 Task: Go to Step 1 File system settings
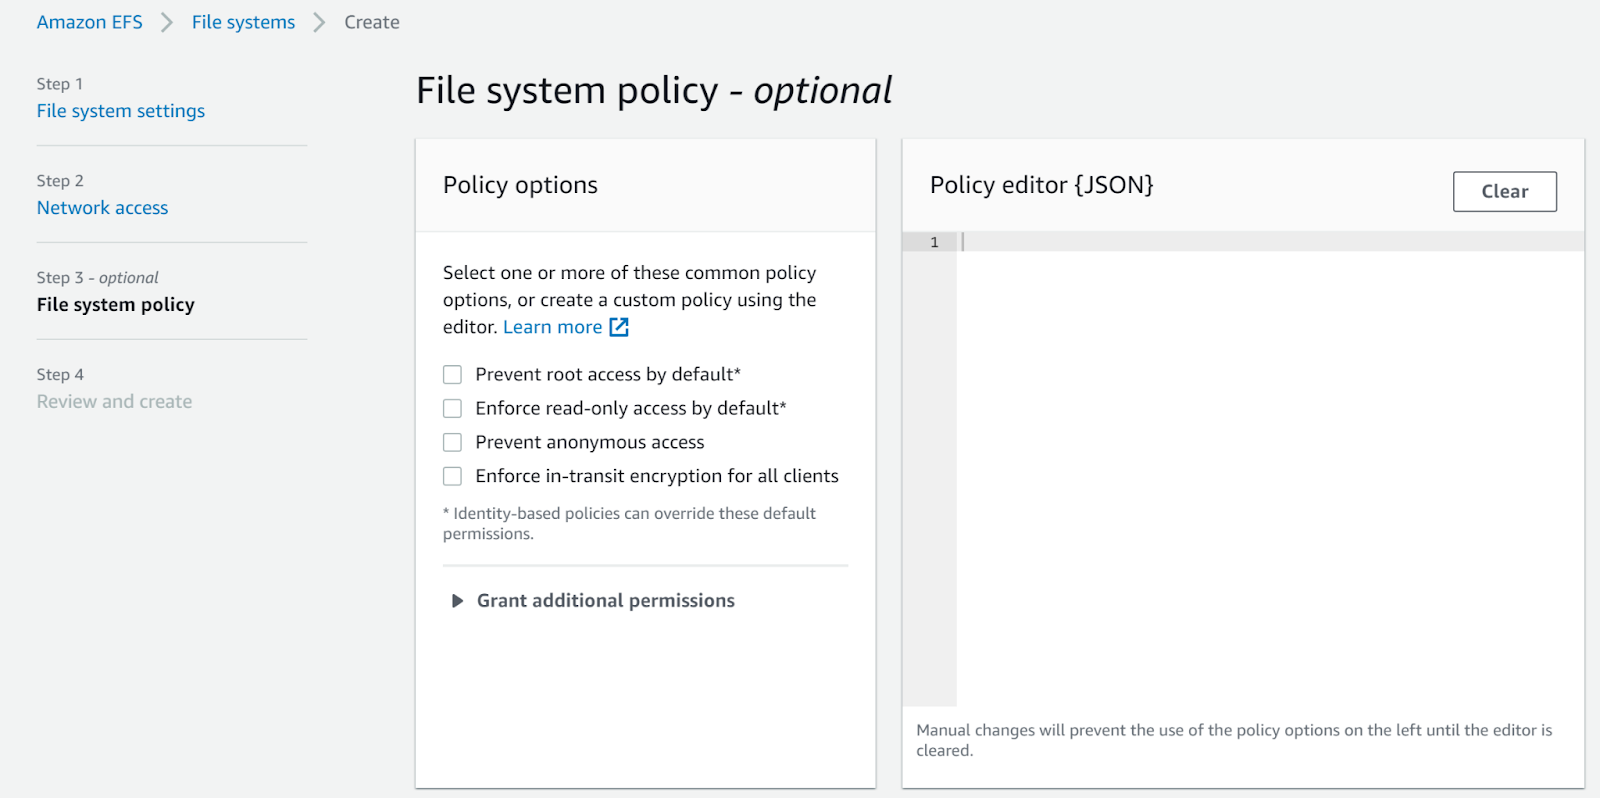tap(120, 111)
